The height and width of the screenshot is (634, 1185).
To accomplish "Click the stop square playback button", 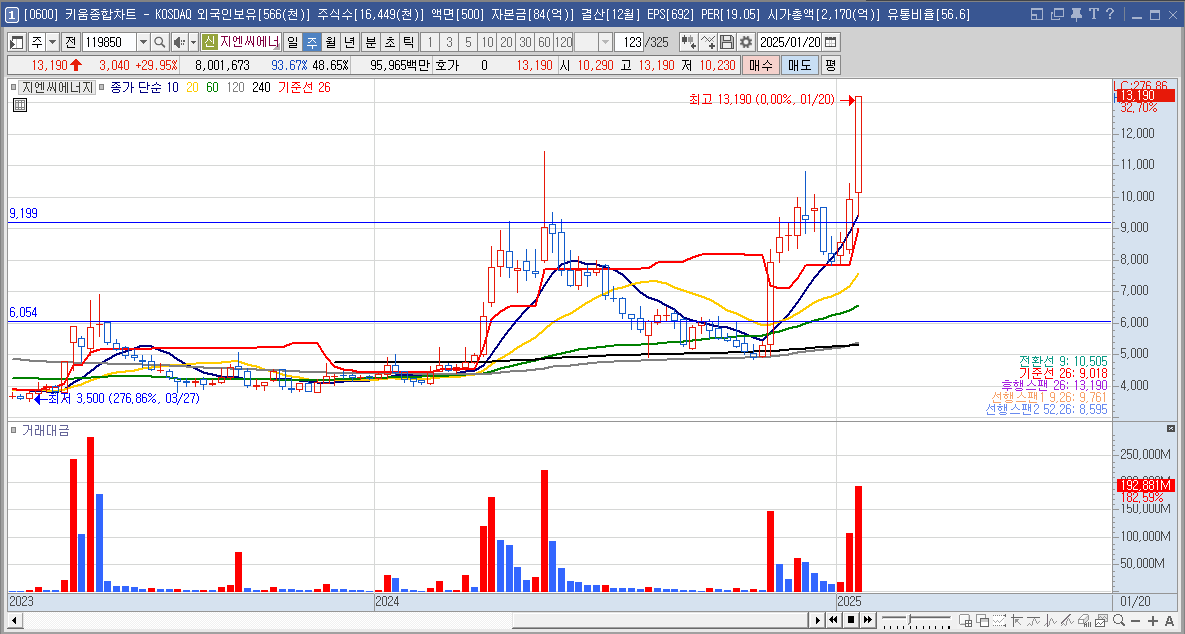I will click(x=851, y=620).
